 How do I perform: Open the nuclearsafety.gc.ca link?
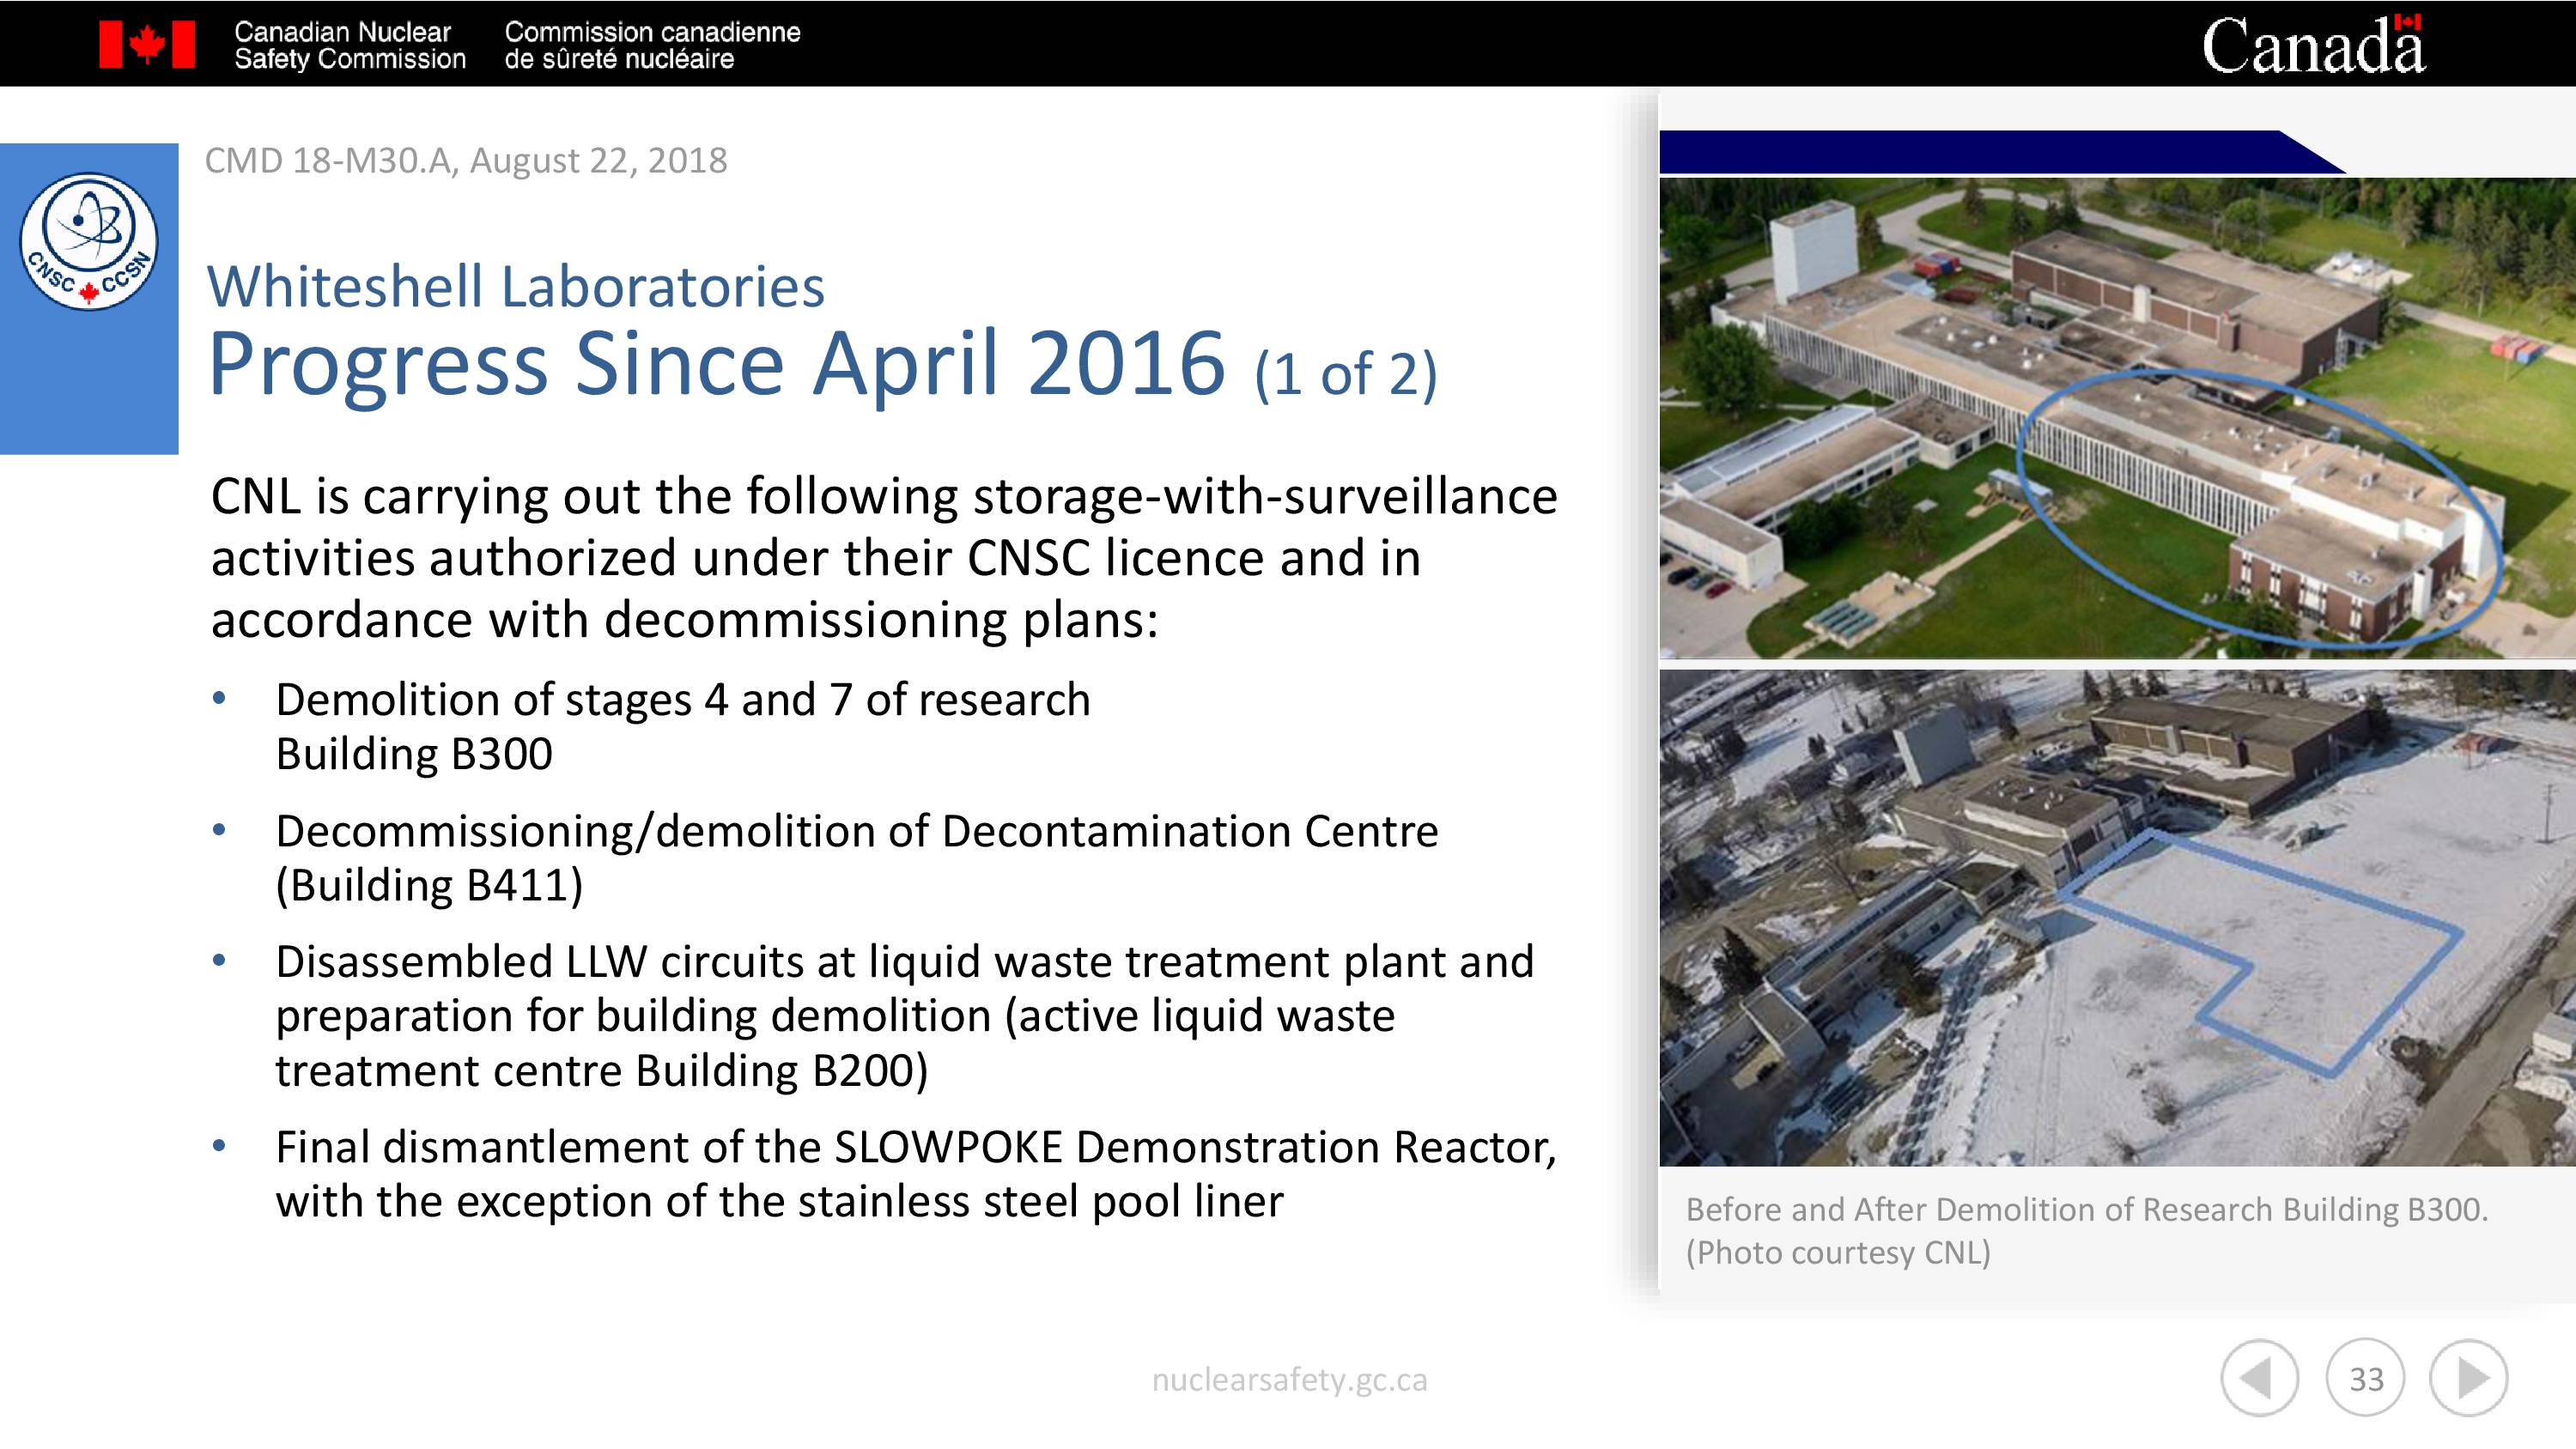click(x=1289, y=1380)
